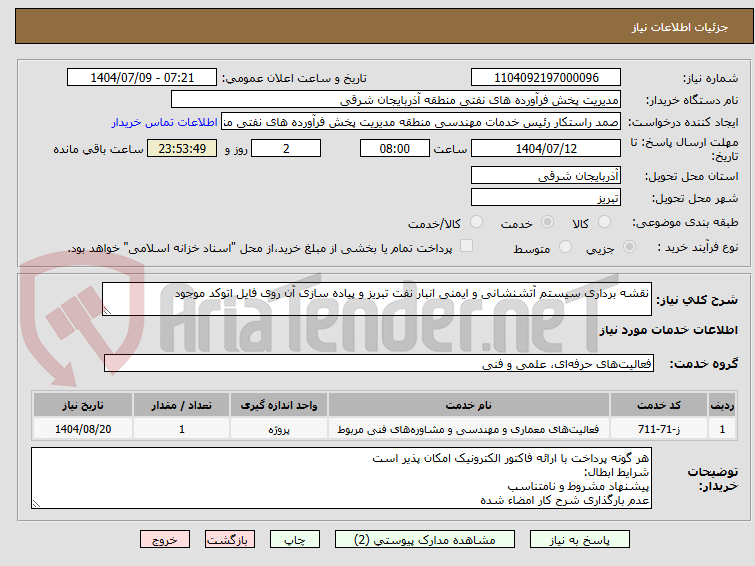Click the طبقه بندی موضوعی label
The height and width of the screenshot is (566, 755).
point(685,223)
